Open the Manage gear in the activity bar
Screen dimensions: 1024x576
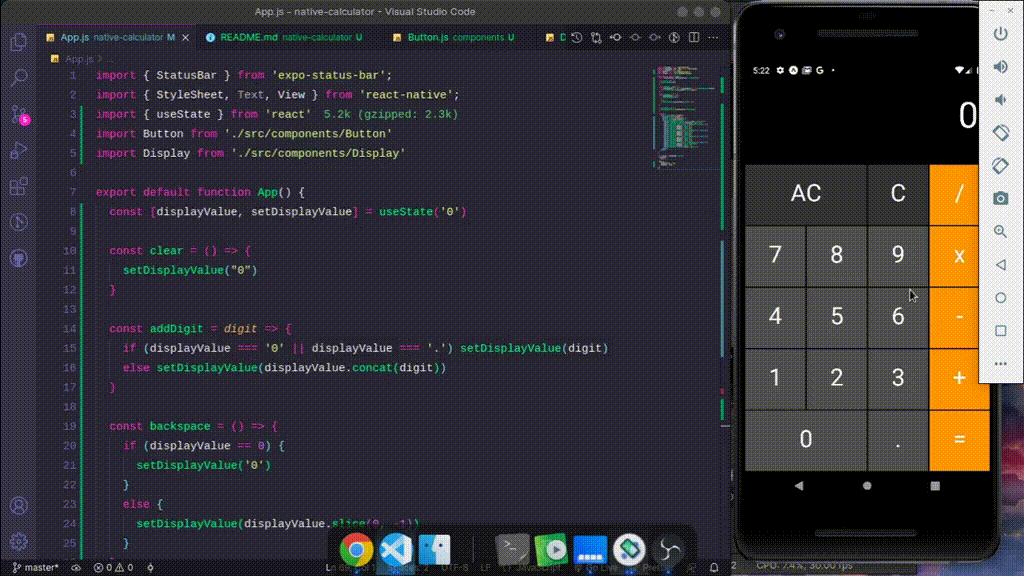18,541
